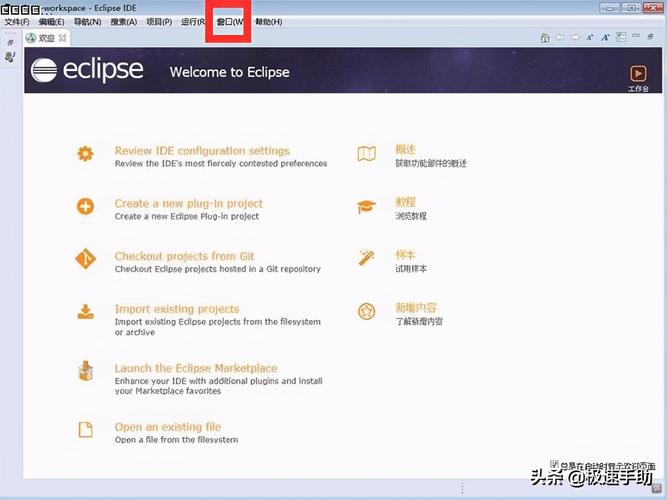Click the status bar icon at bottom right corner
667x500 pixels.
657,488
